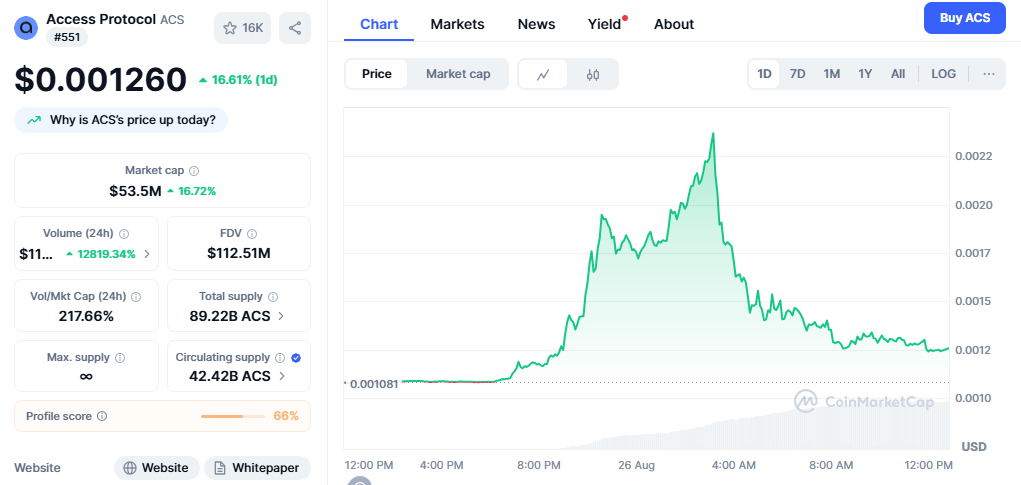This screenshot has width=1021, height=485.
Task: Expand Volume (24h) details chevron
Action: coord(147,254)
